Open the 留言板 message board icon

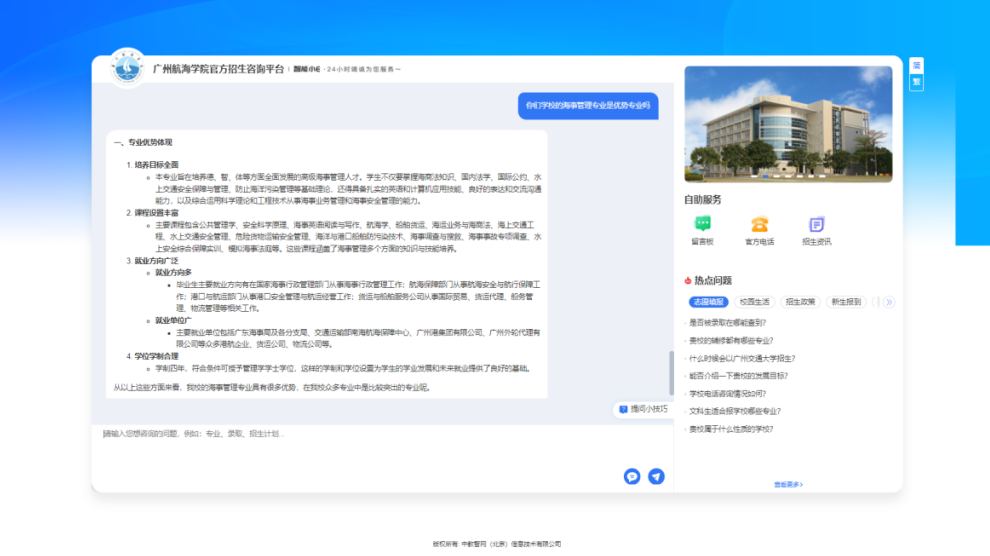(x=702, y=225)
